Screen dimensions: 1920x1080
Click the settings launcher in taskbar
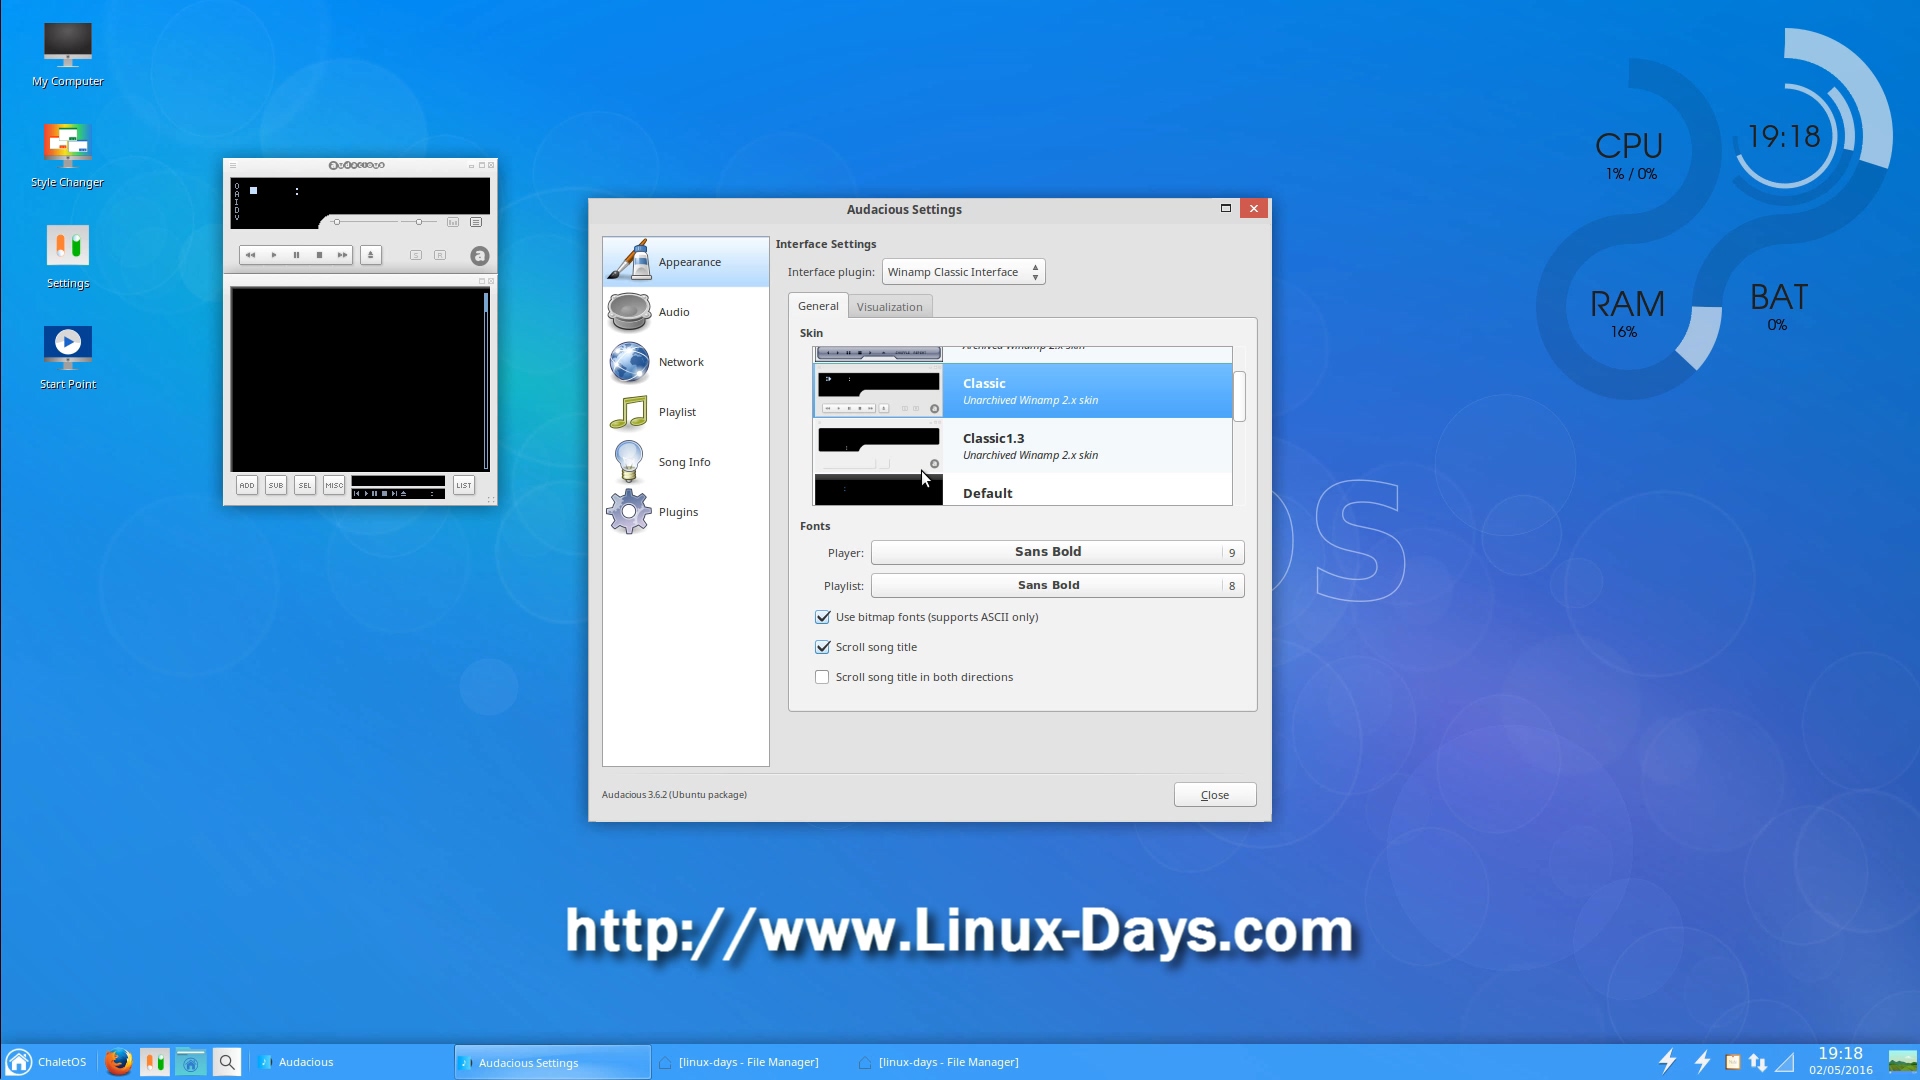154,1062
